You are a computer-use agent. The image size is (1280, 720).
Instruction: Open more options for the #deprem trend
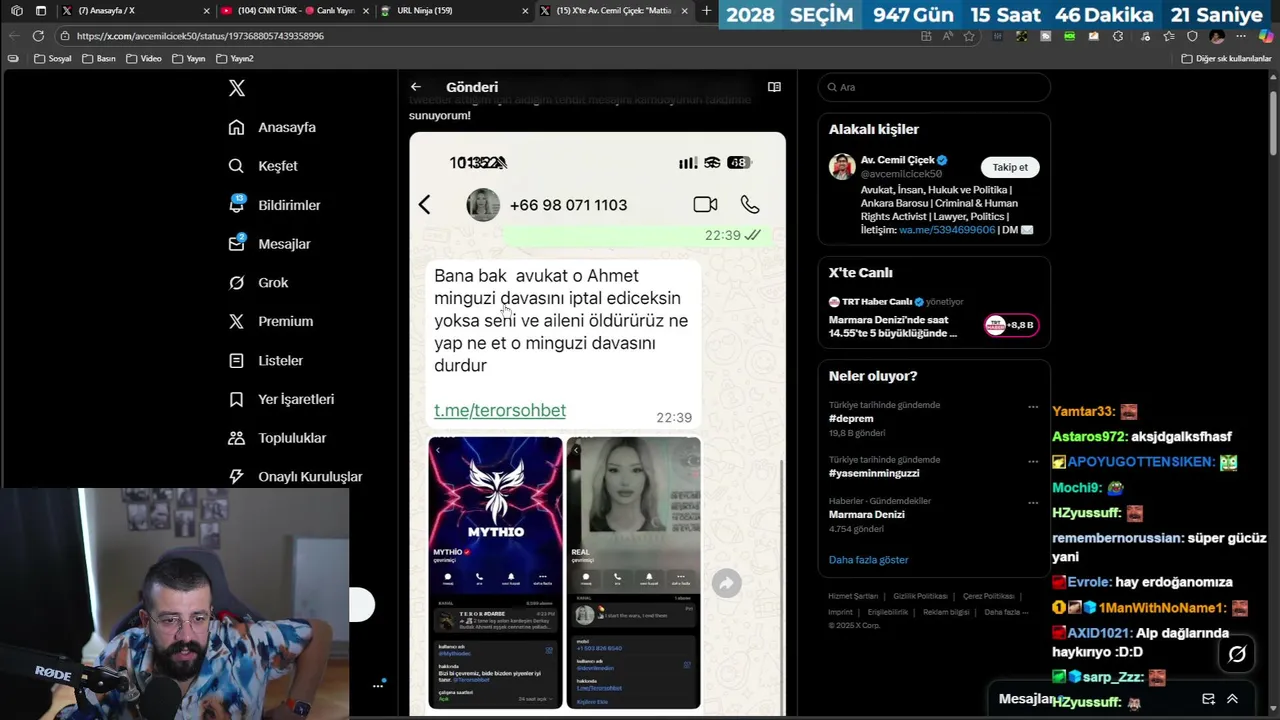pos(1033,407)
